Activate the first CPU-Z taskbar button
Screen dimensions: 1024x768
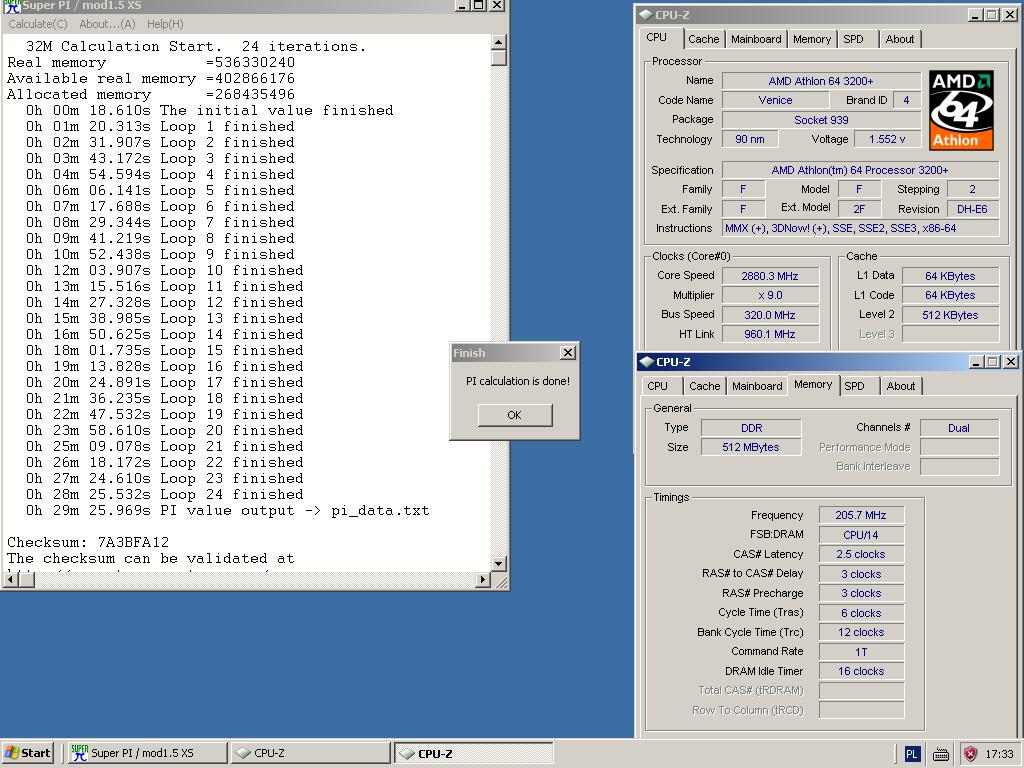pos(310,753)
